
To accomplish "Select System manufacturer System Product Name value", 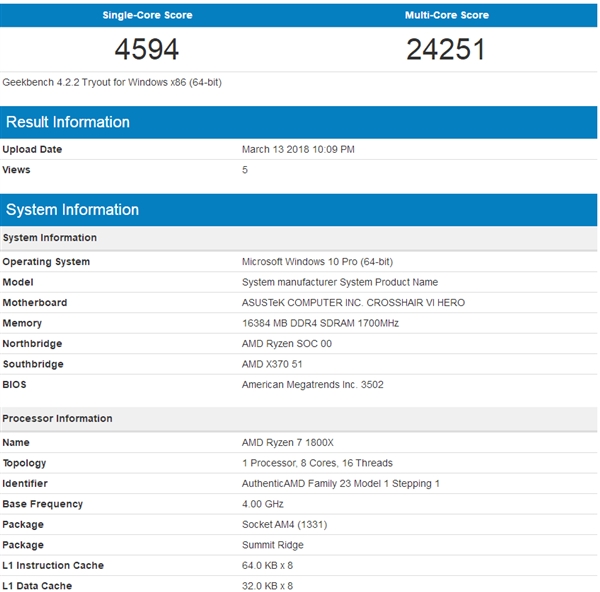I will (x=340, y=282).
